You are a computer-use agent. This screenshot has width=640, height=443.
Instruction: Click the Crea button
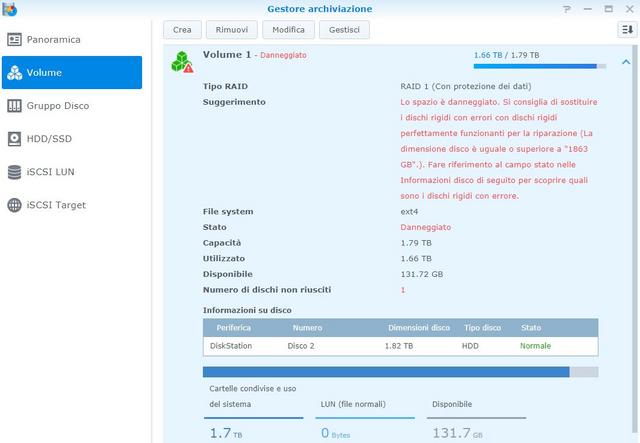(182, 30)
